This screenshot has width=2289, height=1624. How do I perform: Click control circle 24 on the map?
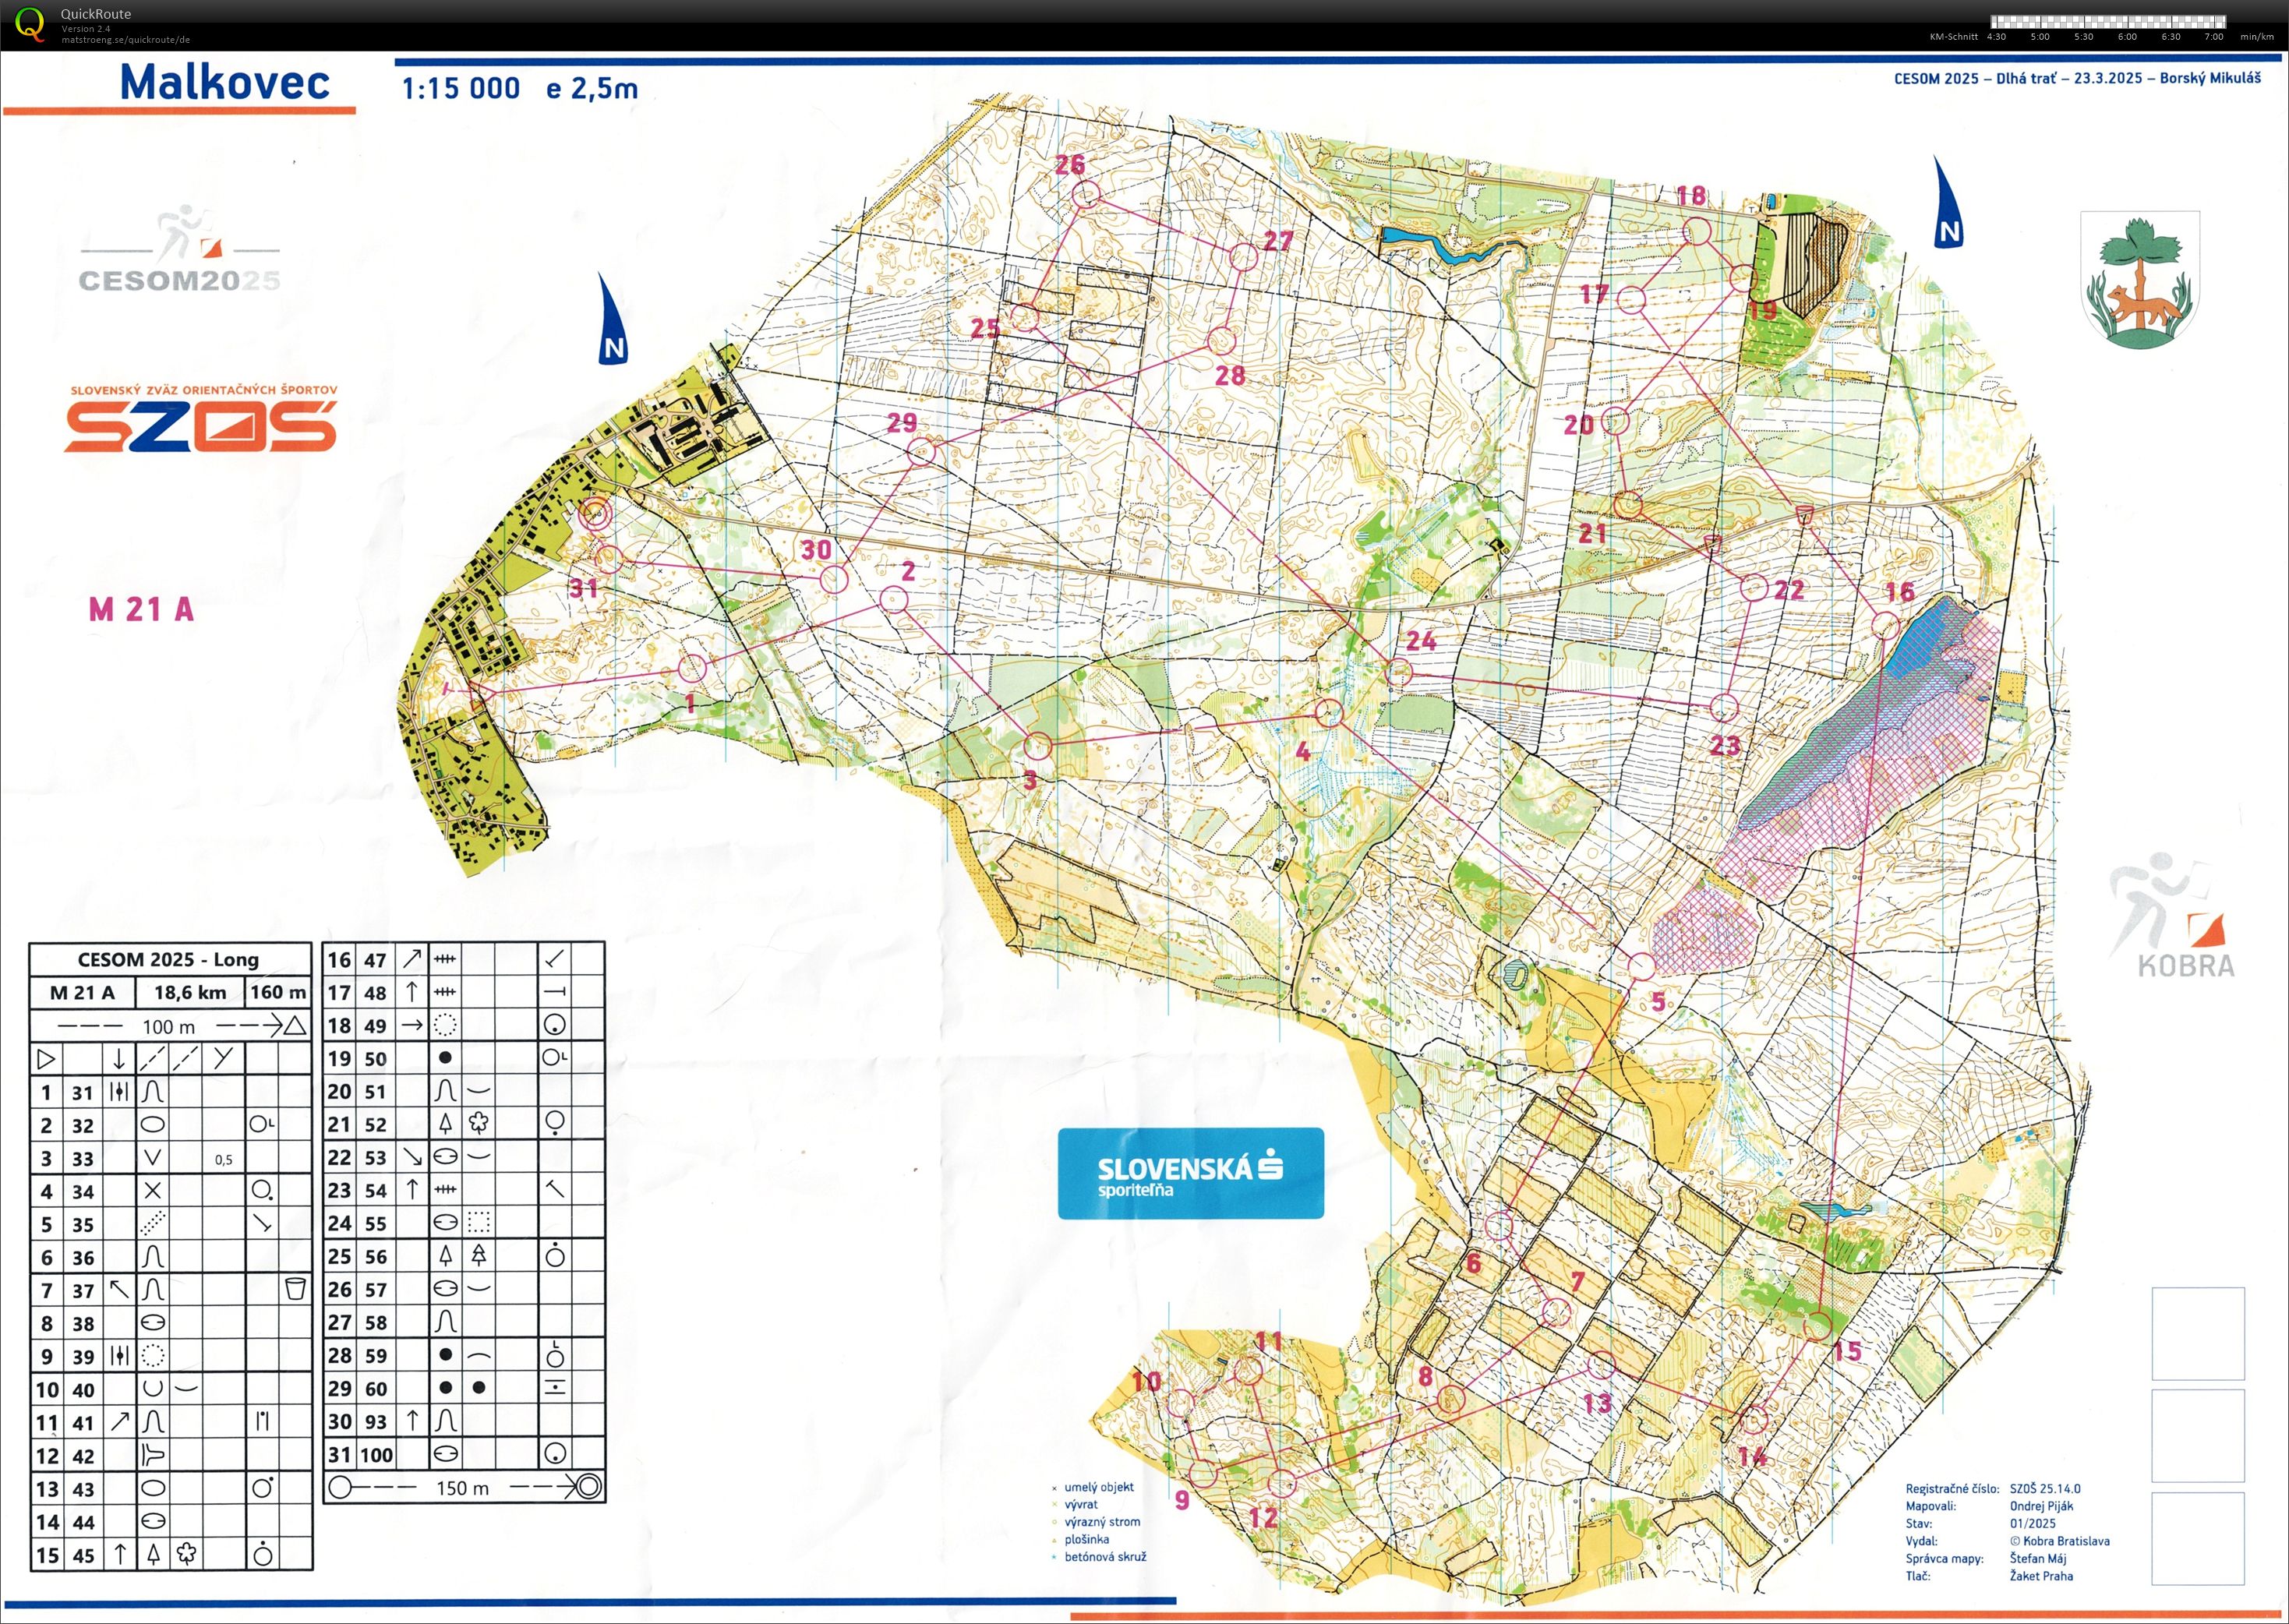point(1398,671)
